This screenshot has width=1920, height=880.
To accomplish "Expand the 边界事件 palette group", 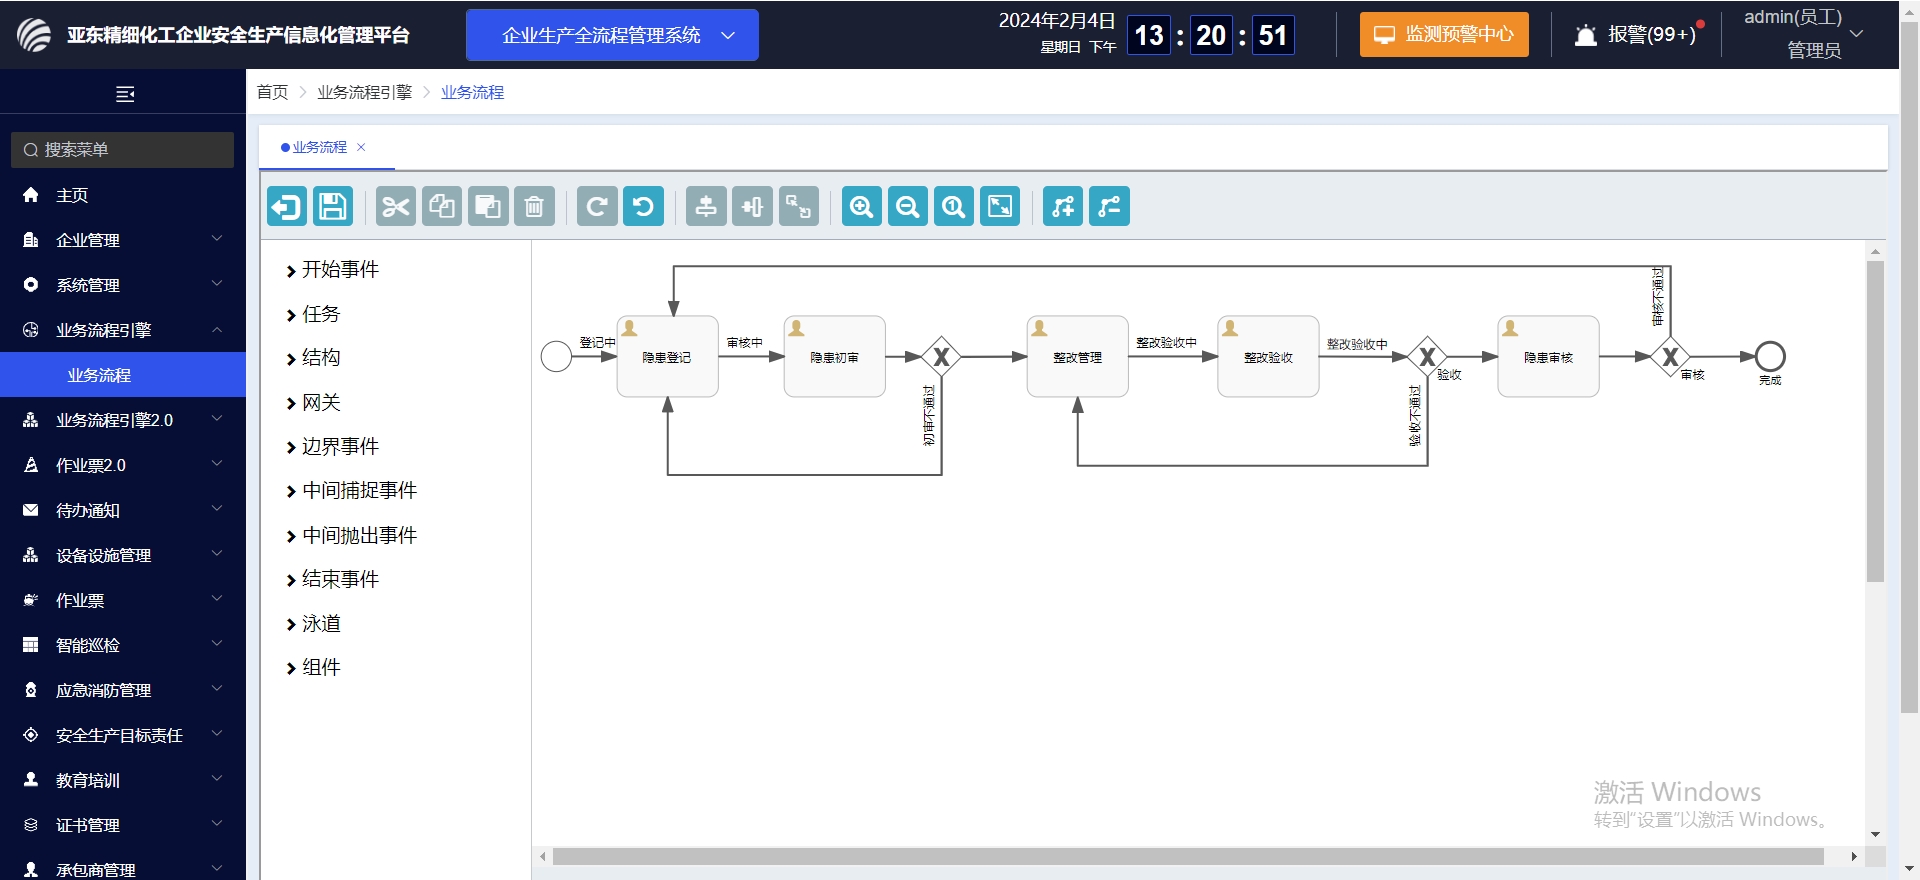I will 333,447.
